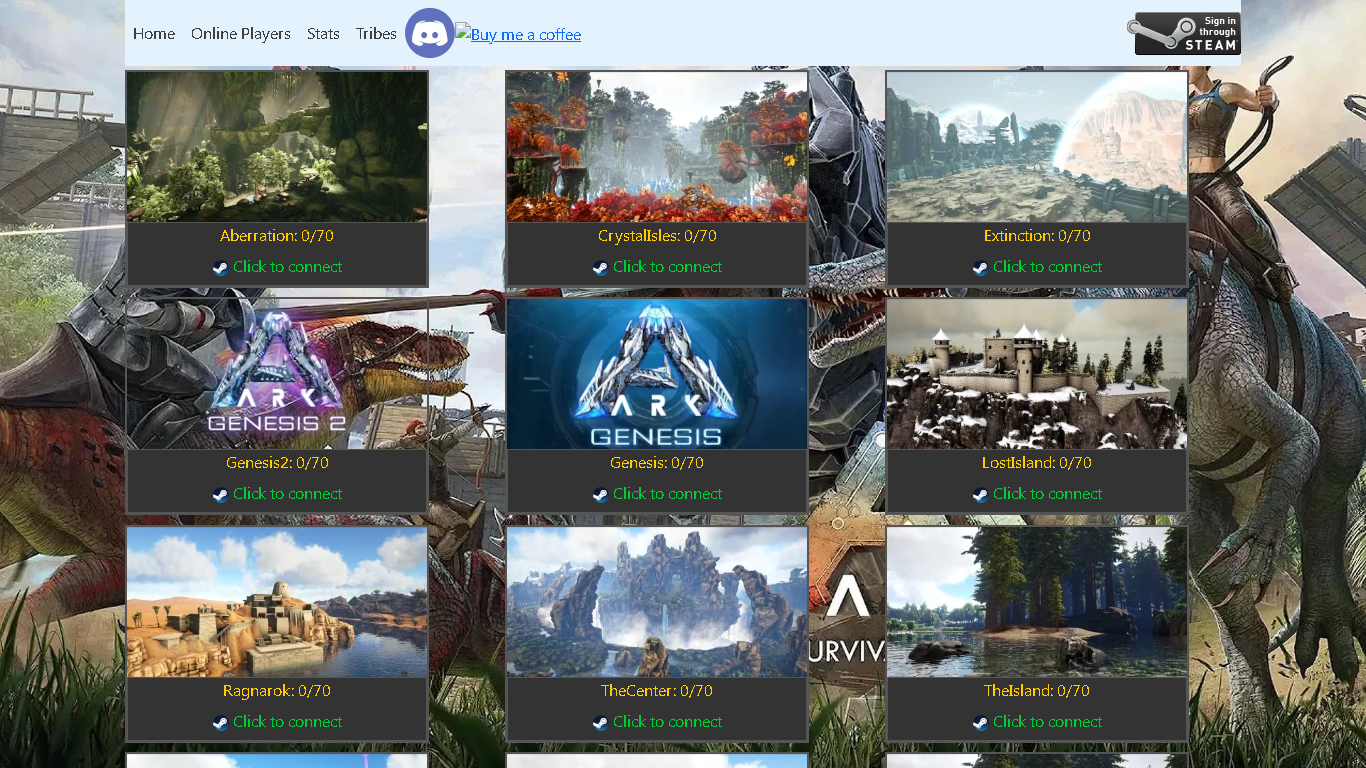Select the text Genesis2: 0/70

click(277, 463)
